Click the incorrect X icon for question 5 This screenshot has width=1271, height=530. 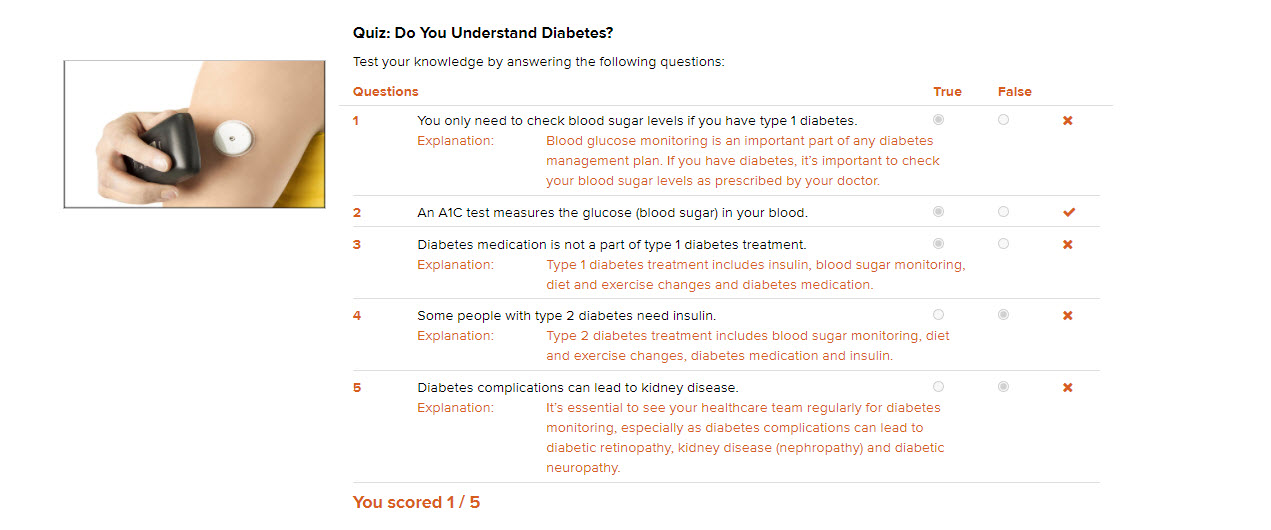(x=1067, y=388)
